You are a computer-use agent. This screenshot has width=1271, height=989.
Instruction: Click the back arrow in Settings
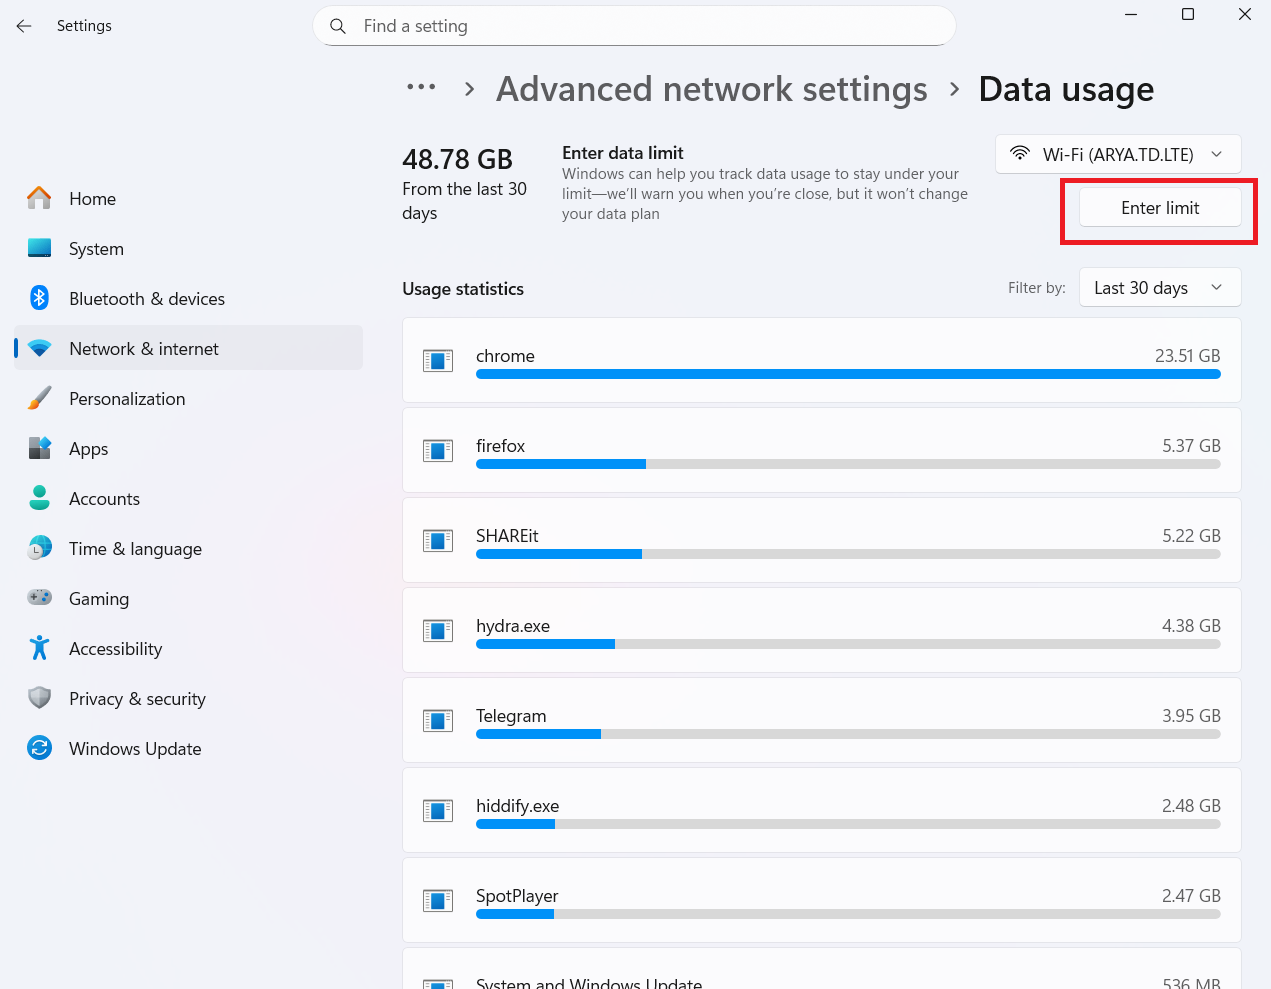[x=24, y=26]
